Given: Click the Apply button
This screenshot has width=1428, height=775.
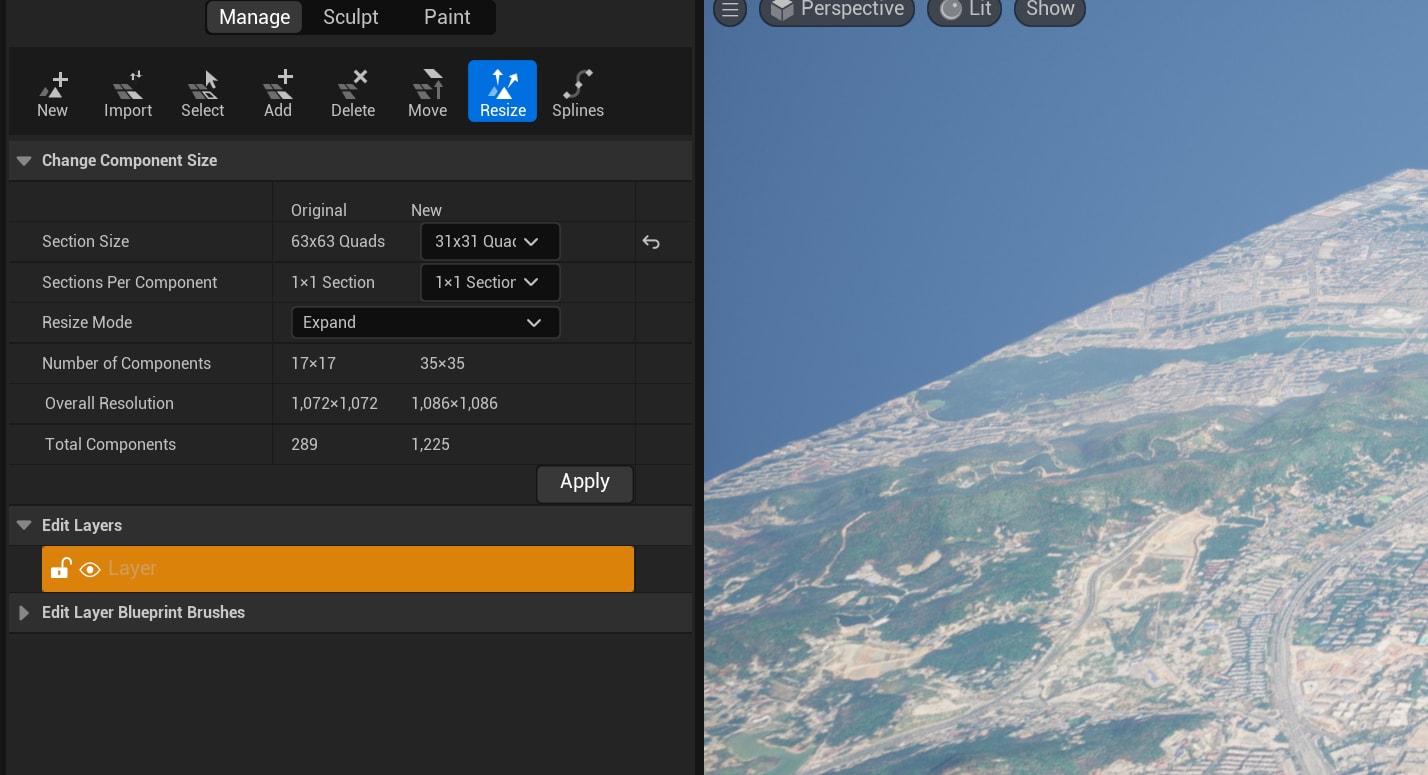Looking at the screenshot, I should [x=585, y=483].
